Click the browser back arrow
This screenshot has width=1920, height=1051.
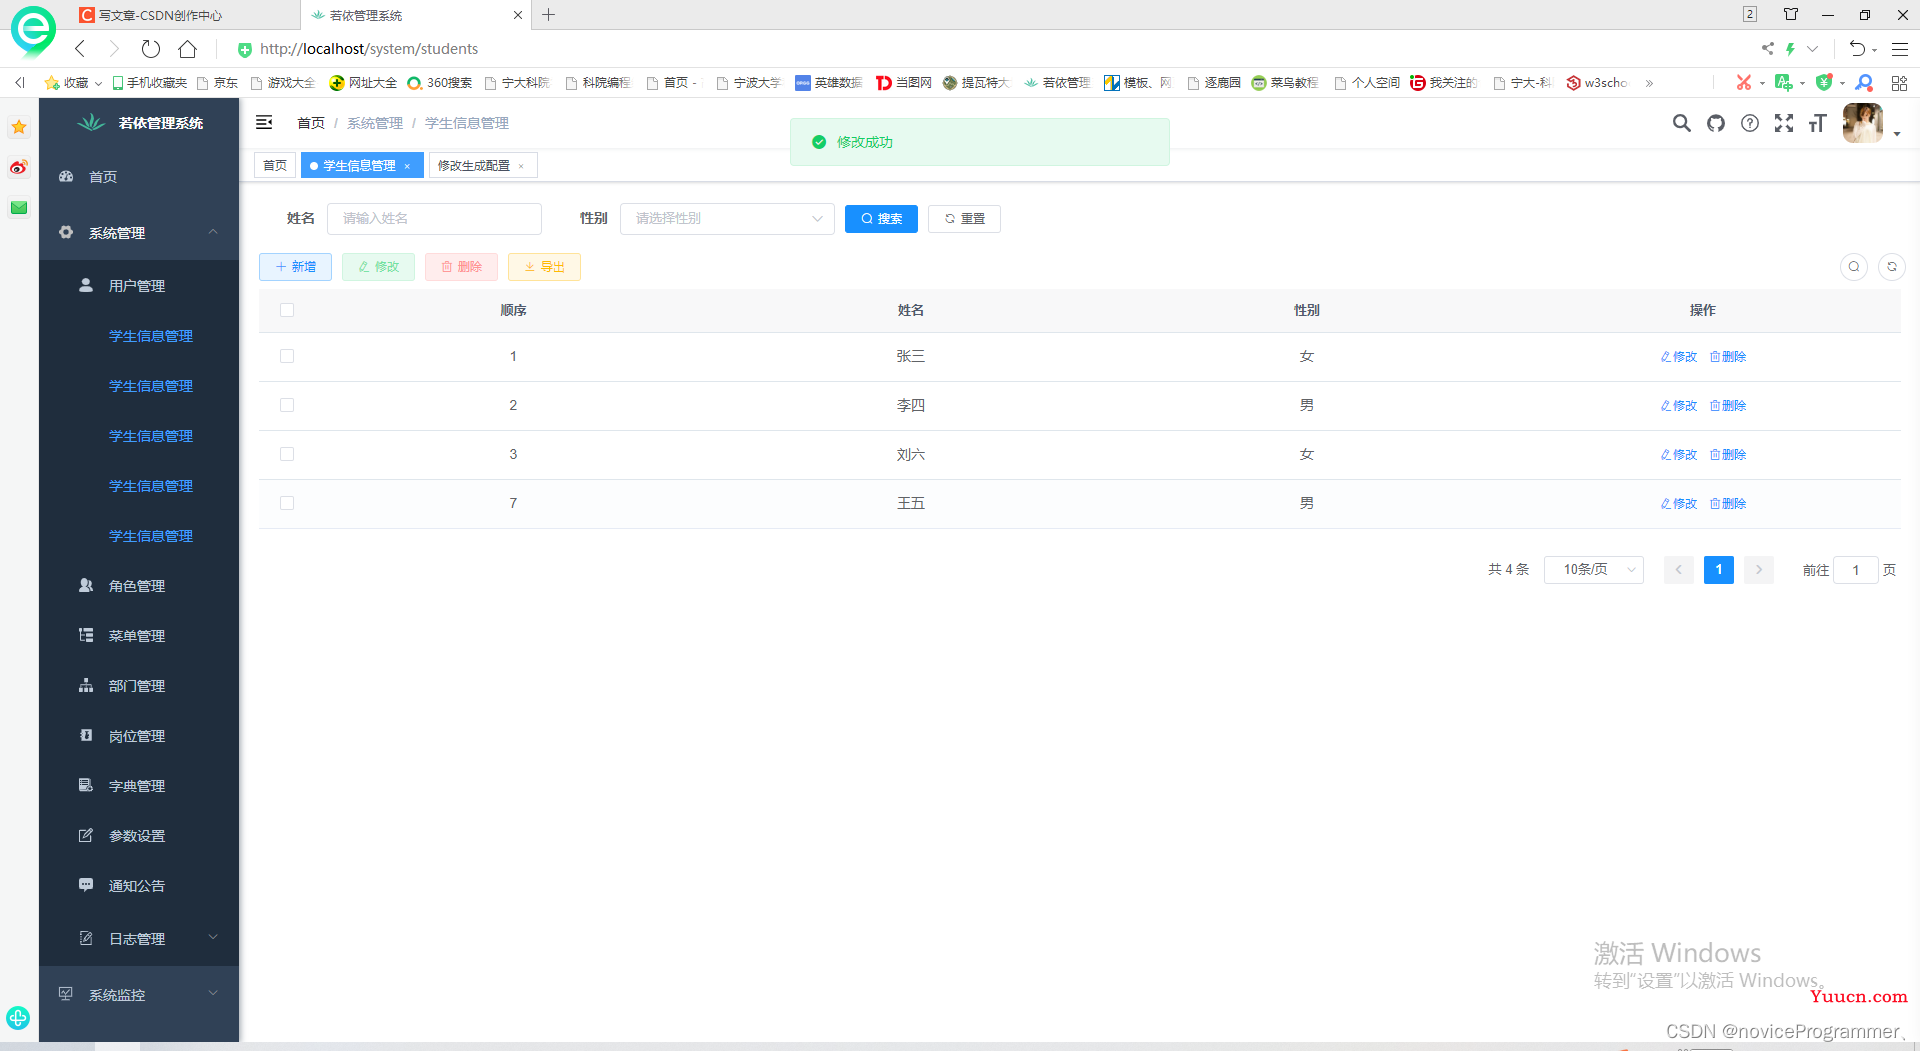[80, 49]
